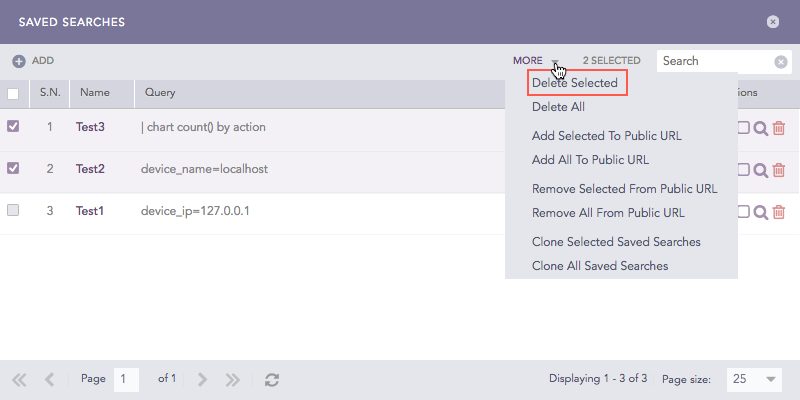Viewport: 800px width, 400px height.
Task: Click the ADD plus icon
Action: [x=19, y=61]
